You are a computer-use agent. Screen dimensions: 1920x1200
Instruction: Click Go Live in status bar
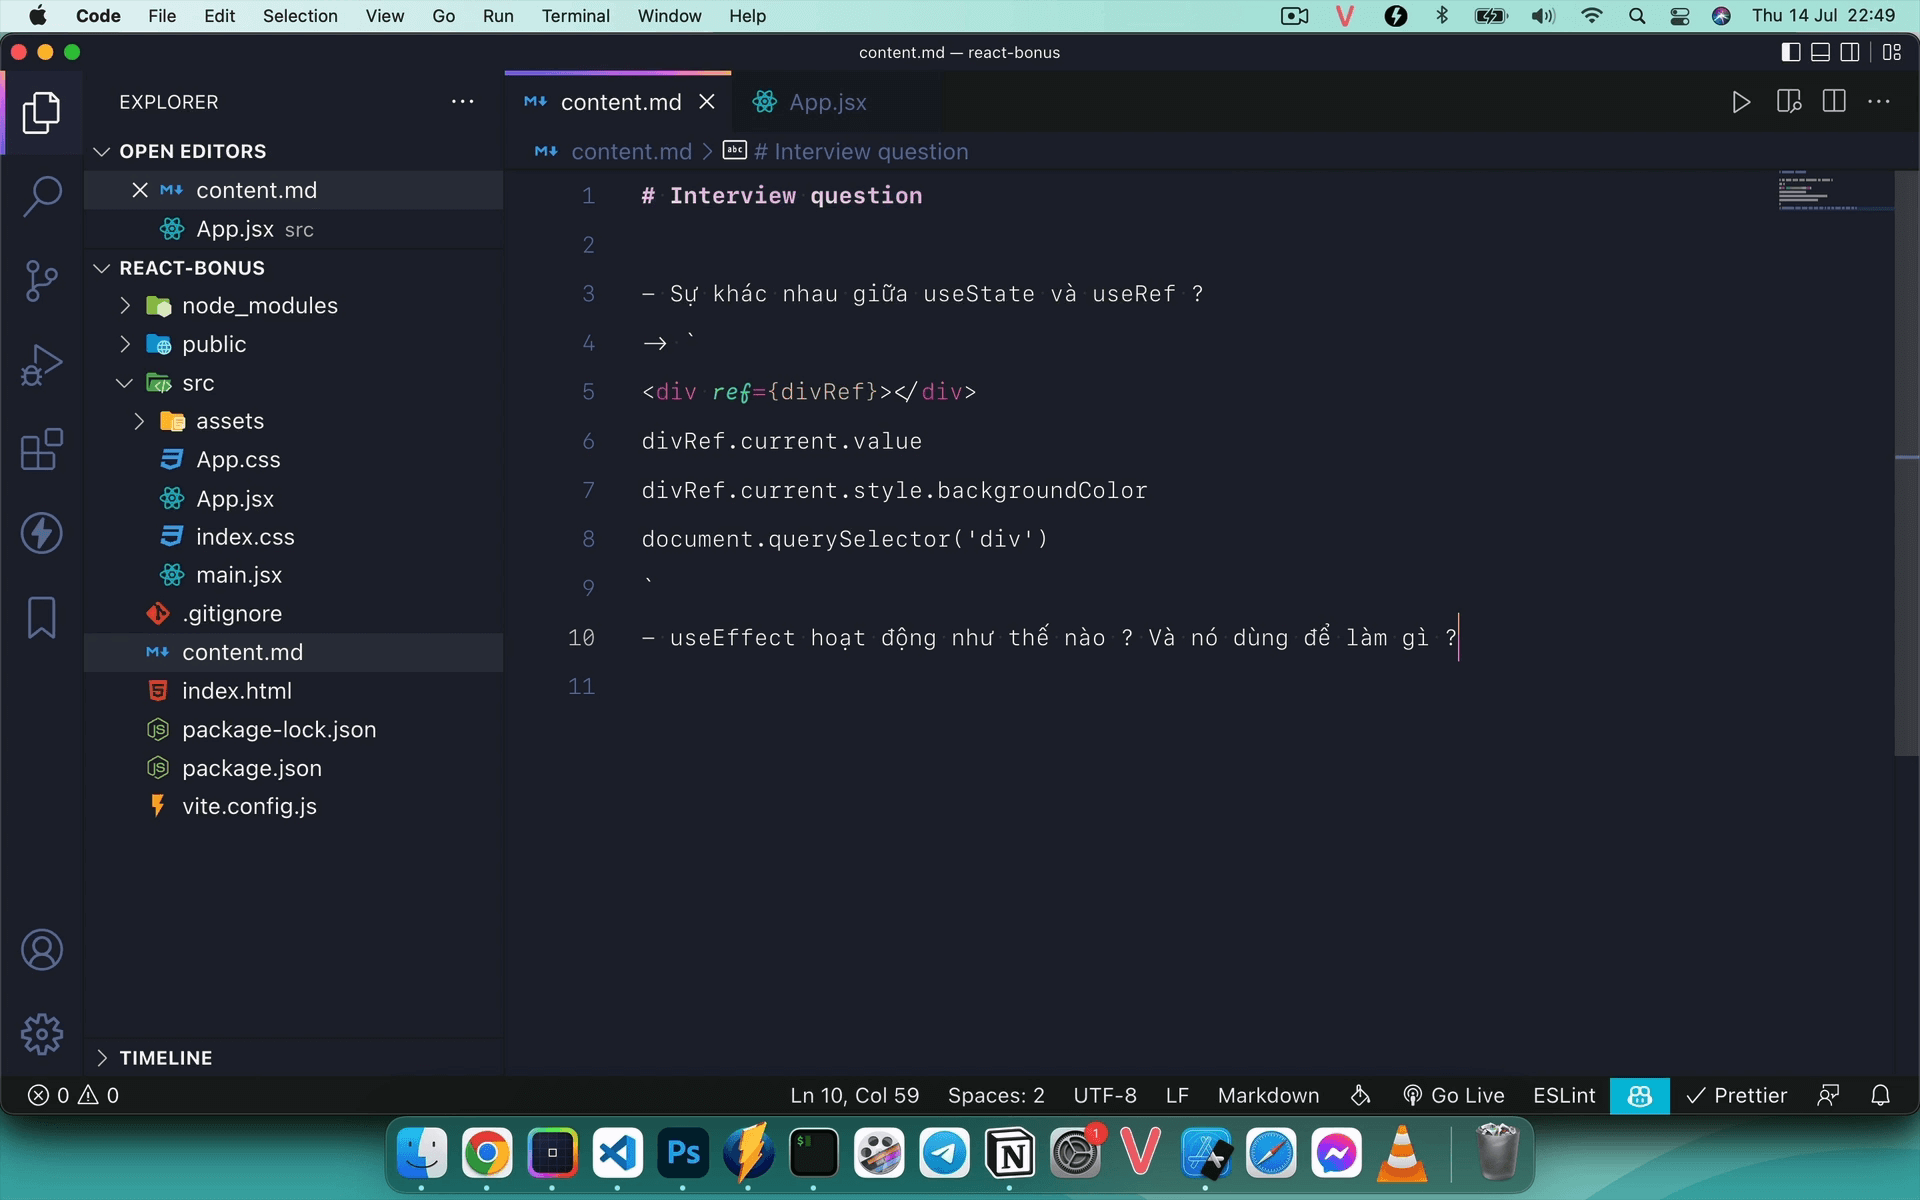[x=1453, y=1095]
